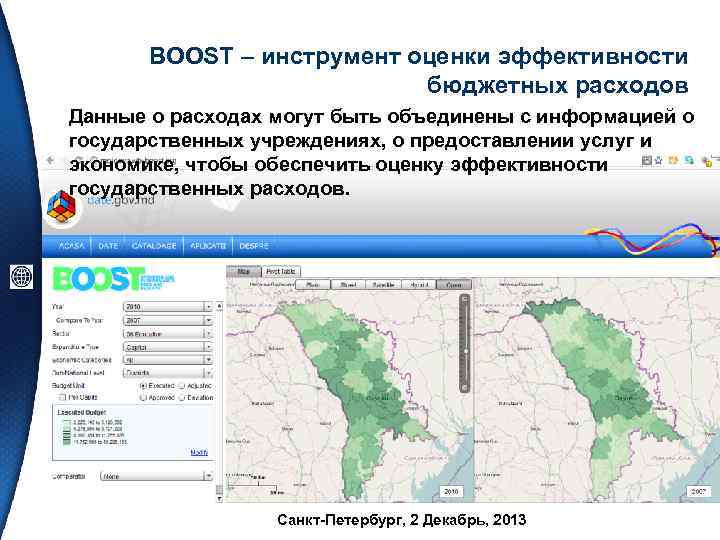The width and height of the screenshot is (720, 540).
Task: Click the panel scrollbar up arrow
Action: click(x=219, y=305)
